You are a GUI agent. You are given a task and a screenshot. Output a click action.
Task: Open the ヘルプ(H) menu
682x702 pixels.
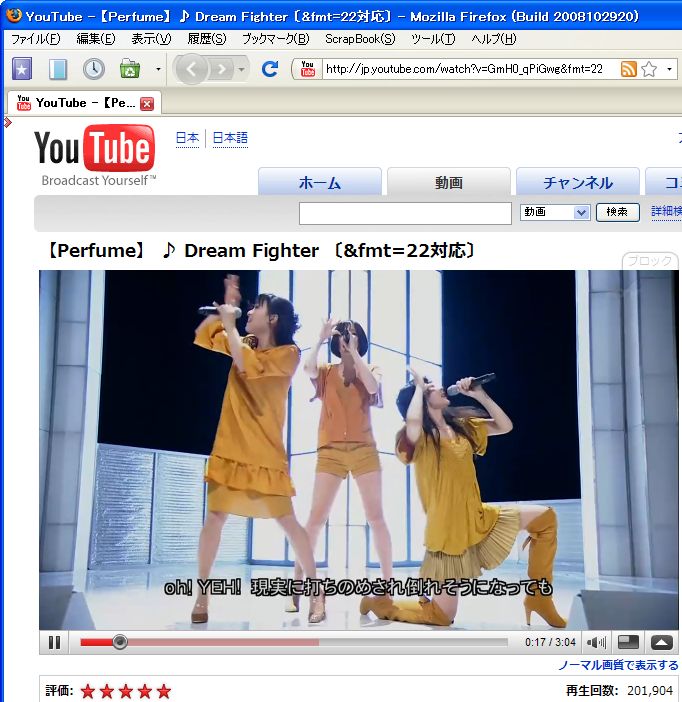pyautogui.click(x=493, y=39)
